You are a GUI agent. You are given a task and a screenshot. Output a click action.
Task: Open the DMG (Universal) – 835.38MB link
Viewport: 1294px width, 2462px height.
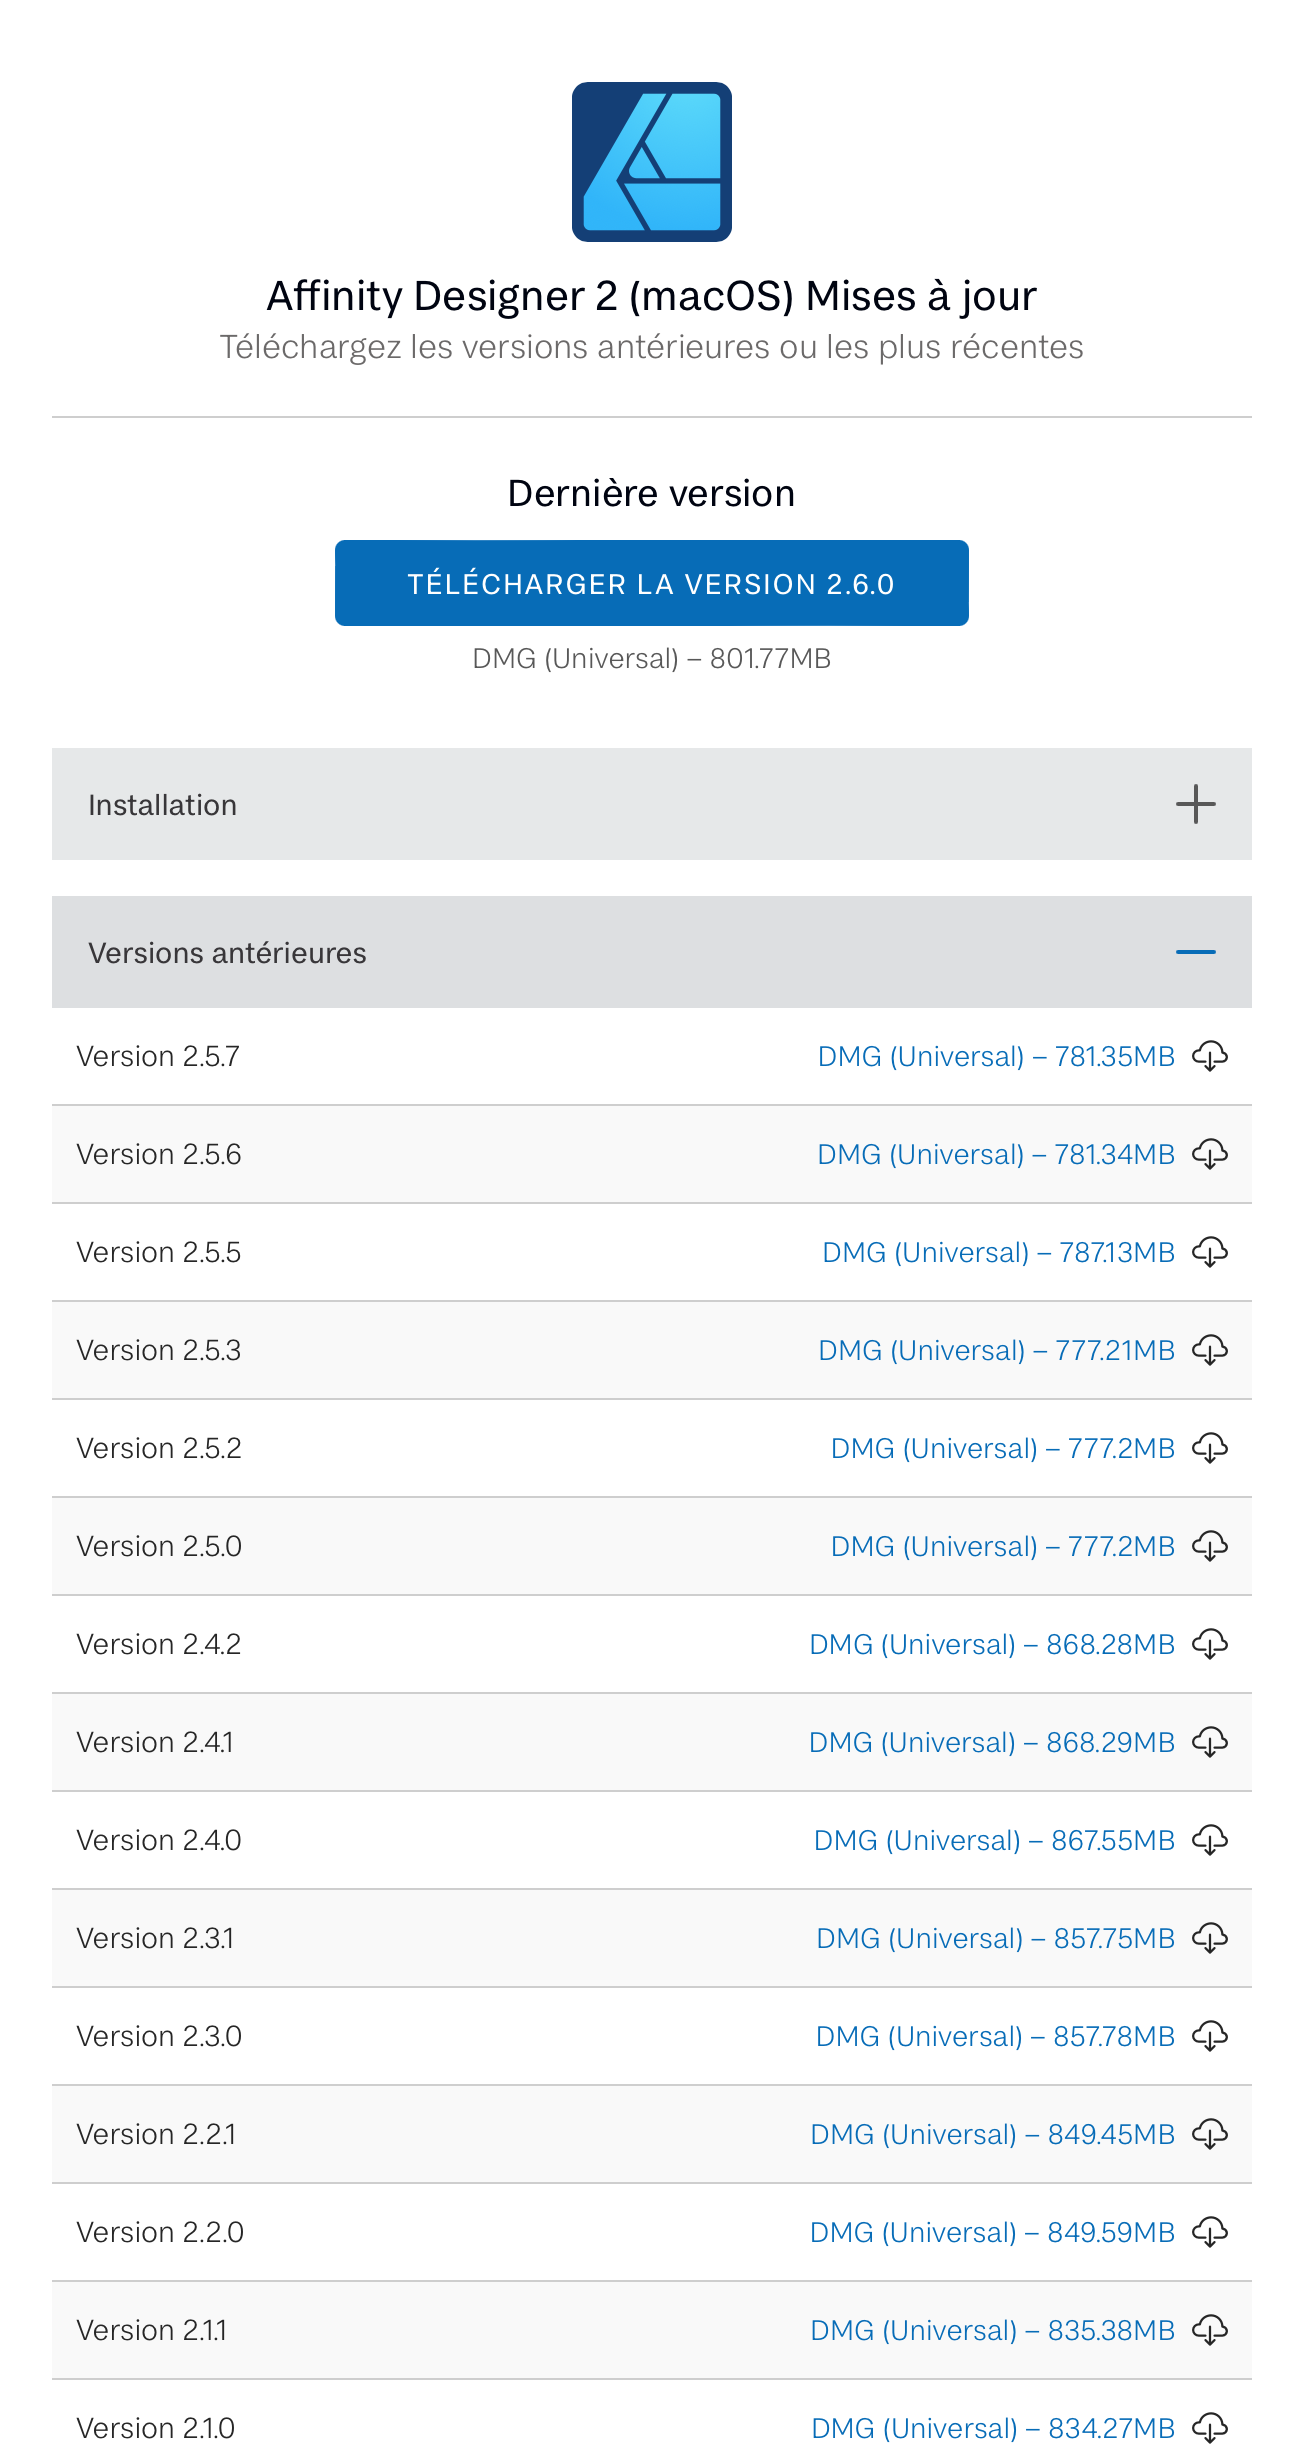coord(992,2330)
